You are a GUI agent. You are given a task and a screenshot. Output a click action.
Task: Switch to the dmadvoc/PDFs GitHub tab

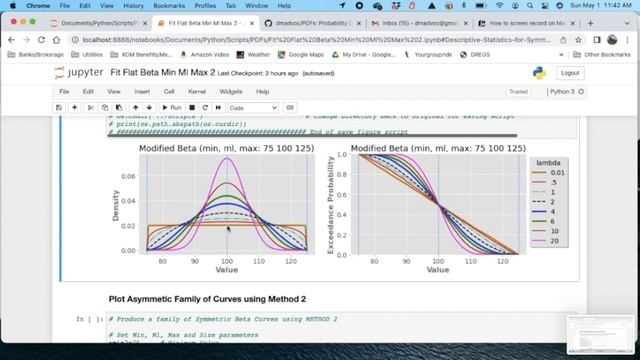tap(312, 23)
